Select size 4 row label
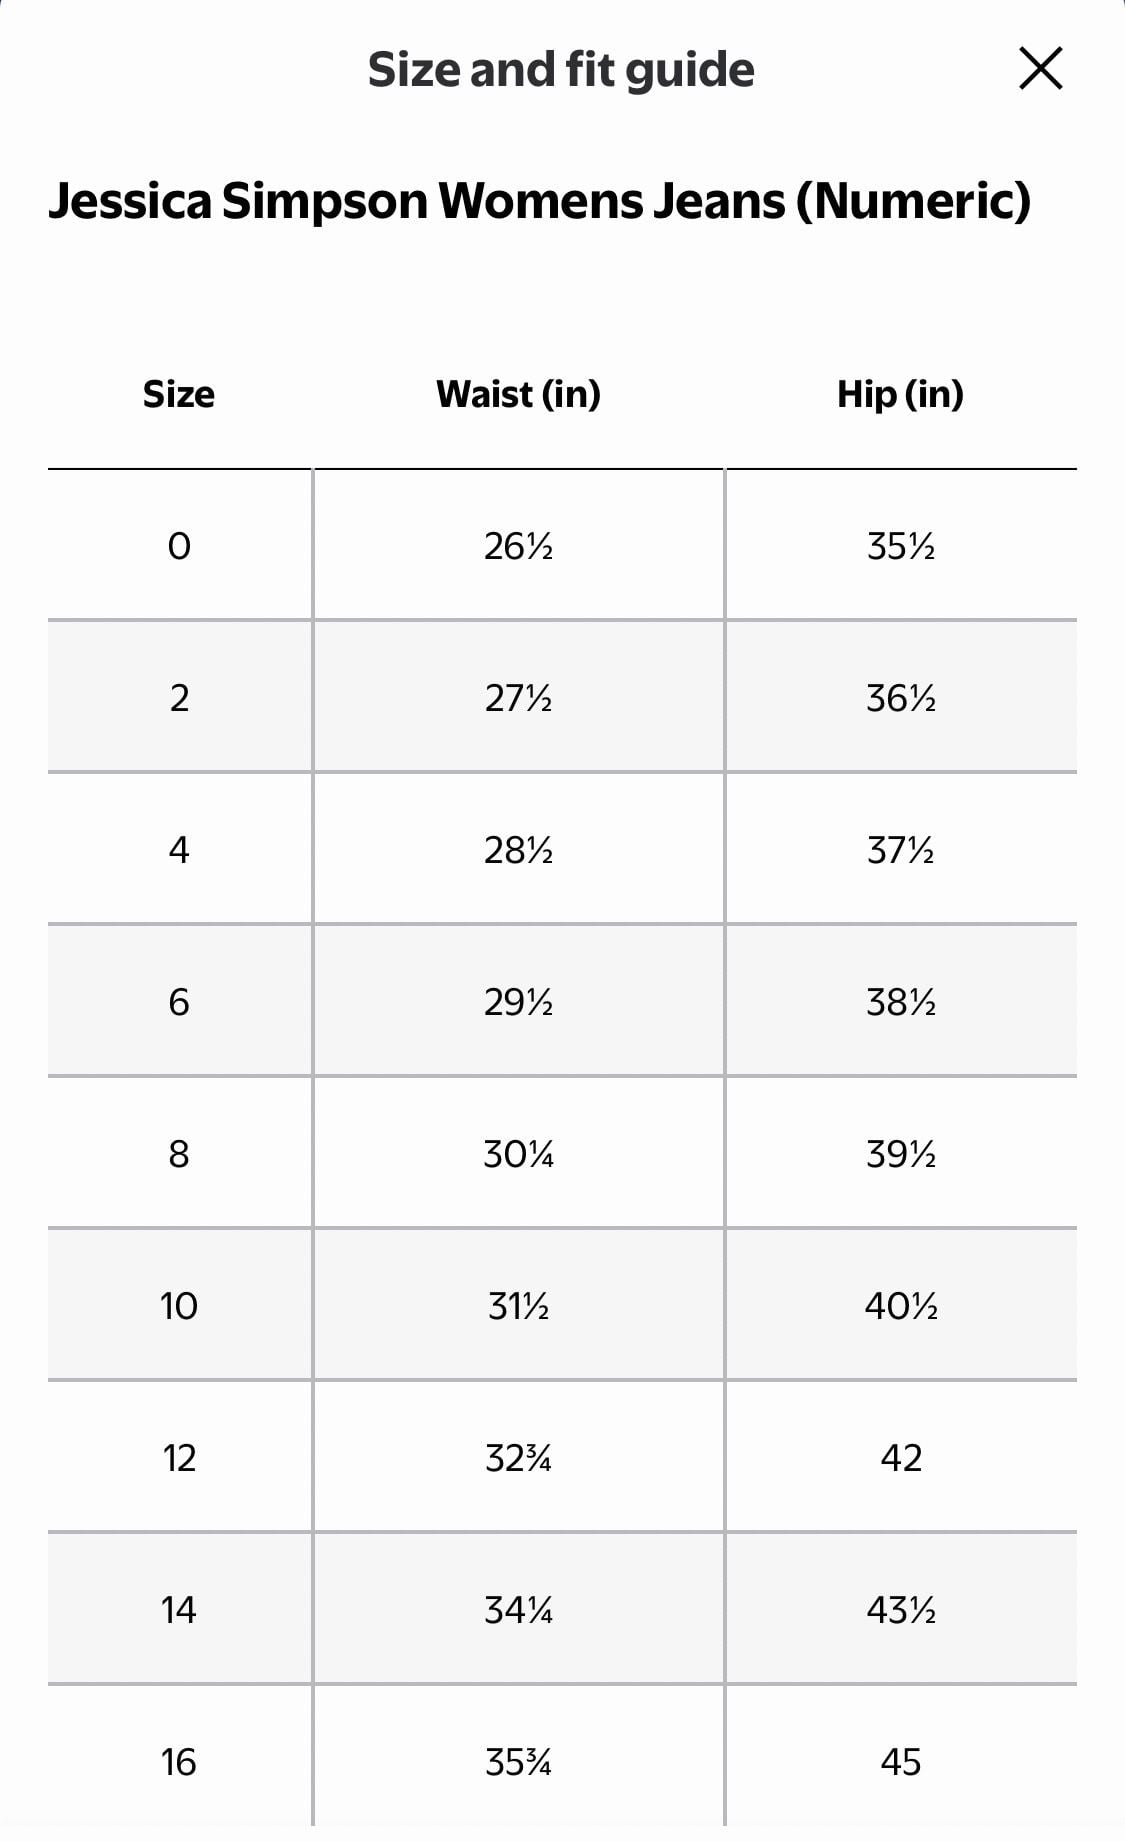This screenshot has height=1841, width=1125. coord(179,850)
